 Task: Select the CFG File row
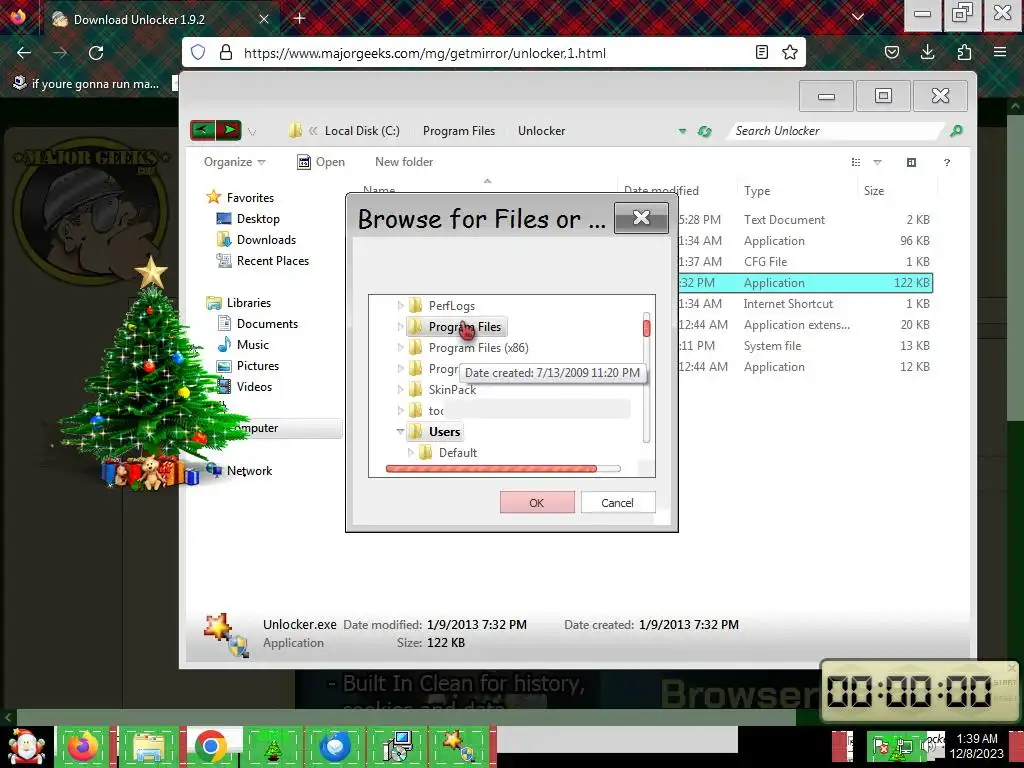pos(805,261)
